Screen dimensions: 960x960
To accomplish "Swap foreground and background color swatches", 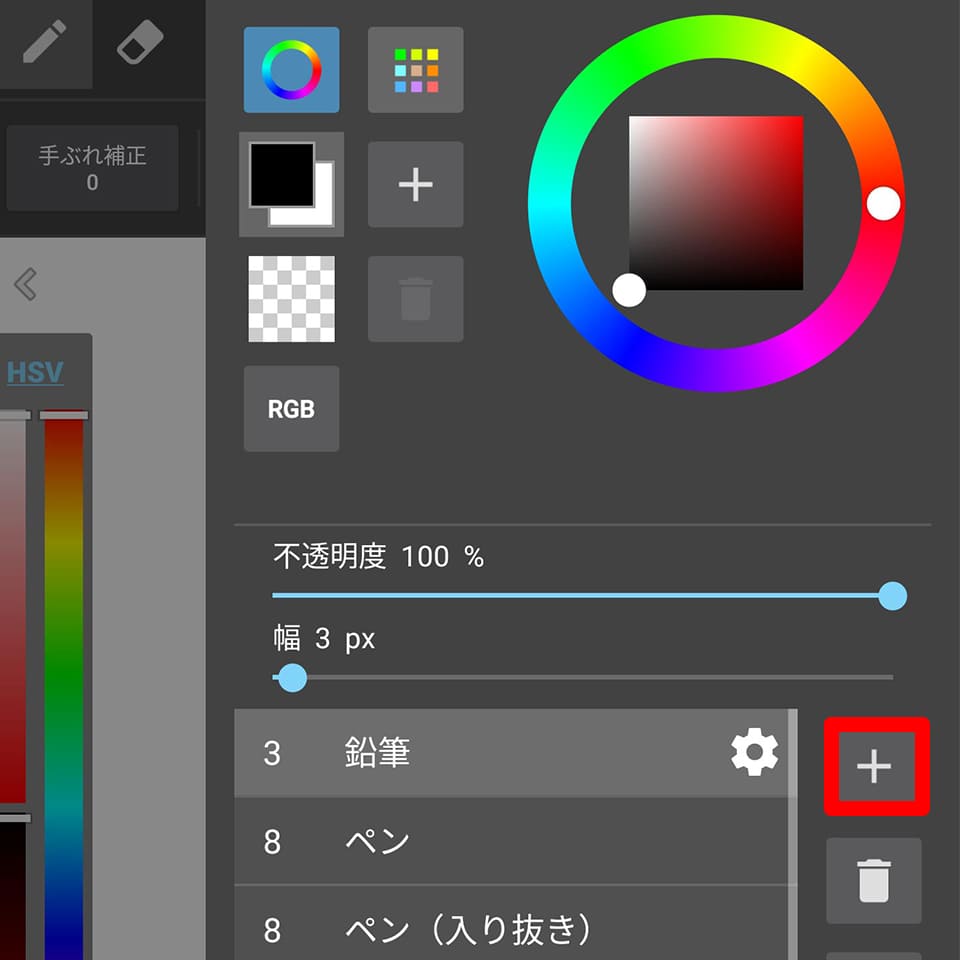I will pos(291,184).
